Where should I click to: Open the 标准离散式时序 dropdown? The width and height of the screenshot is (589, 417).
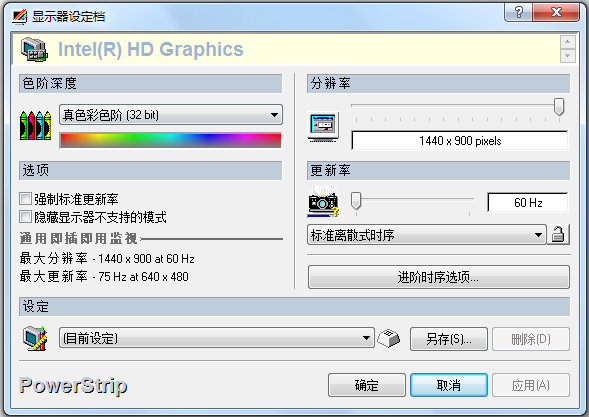point(427,235)
